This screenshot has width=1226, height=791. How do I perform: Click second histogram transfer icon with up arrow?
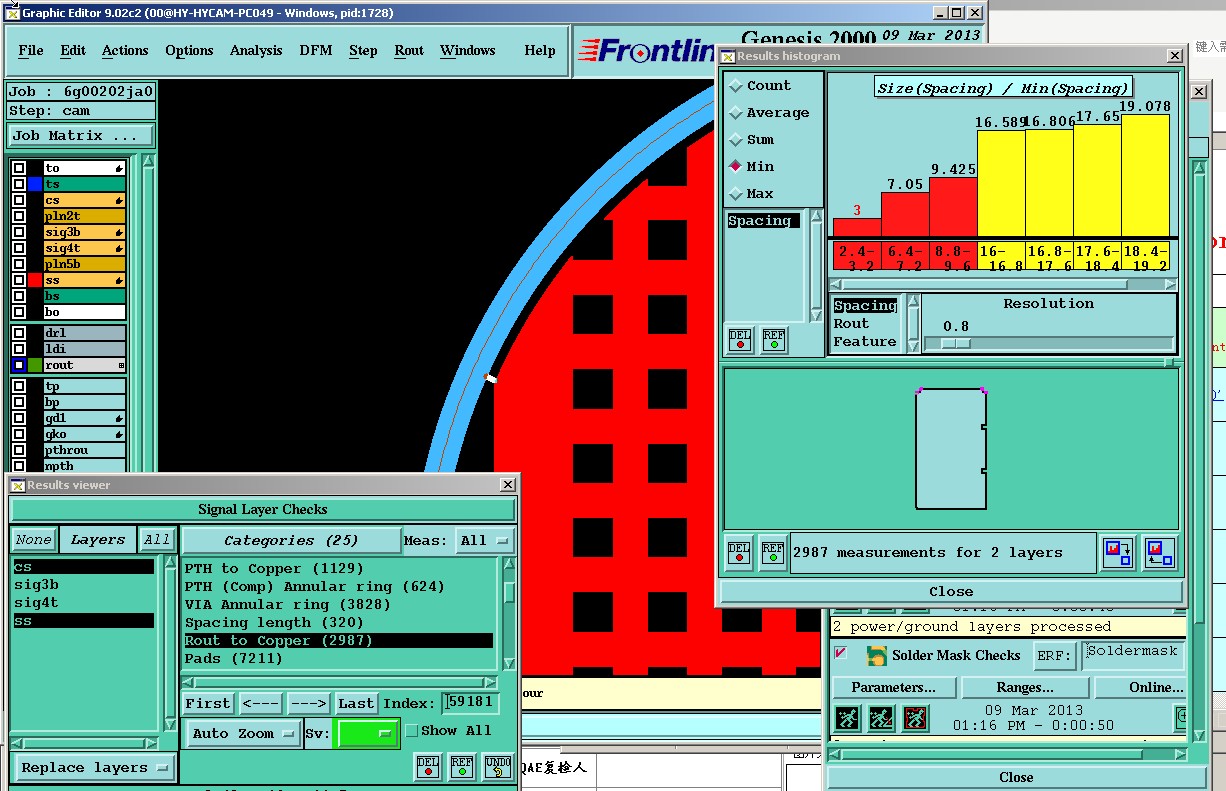(1160, 553)
